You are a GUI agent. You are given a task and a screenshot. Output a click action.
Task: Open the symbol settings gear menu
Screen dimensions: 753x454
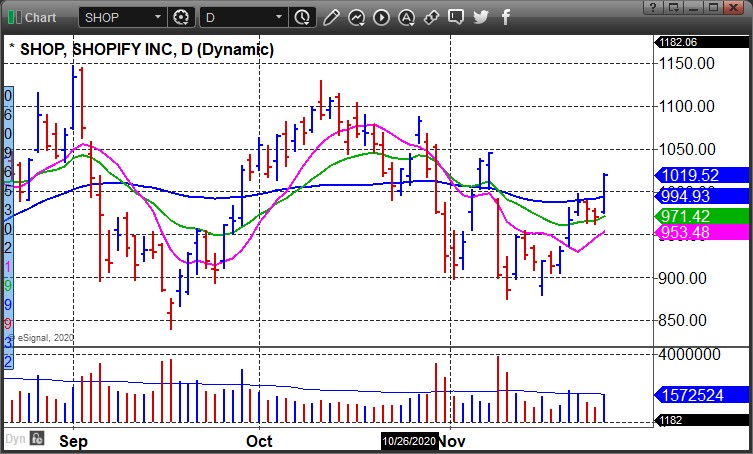pyautogui.click(x=181, y=18)
